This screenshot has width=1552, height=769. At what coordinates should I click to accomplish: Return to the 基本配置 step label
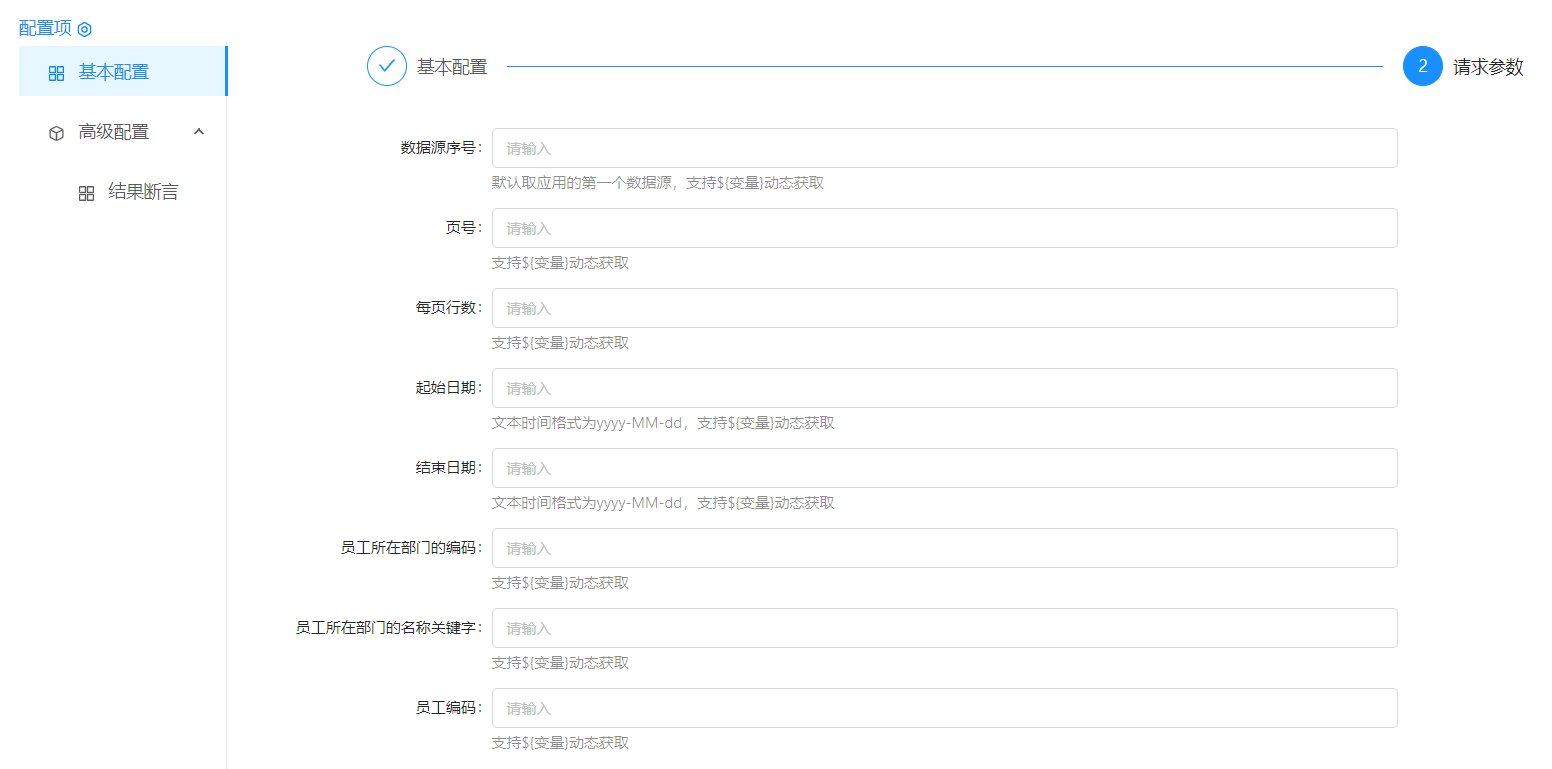tap(452, 67)
